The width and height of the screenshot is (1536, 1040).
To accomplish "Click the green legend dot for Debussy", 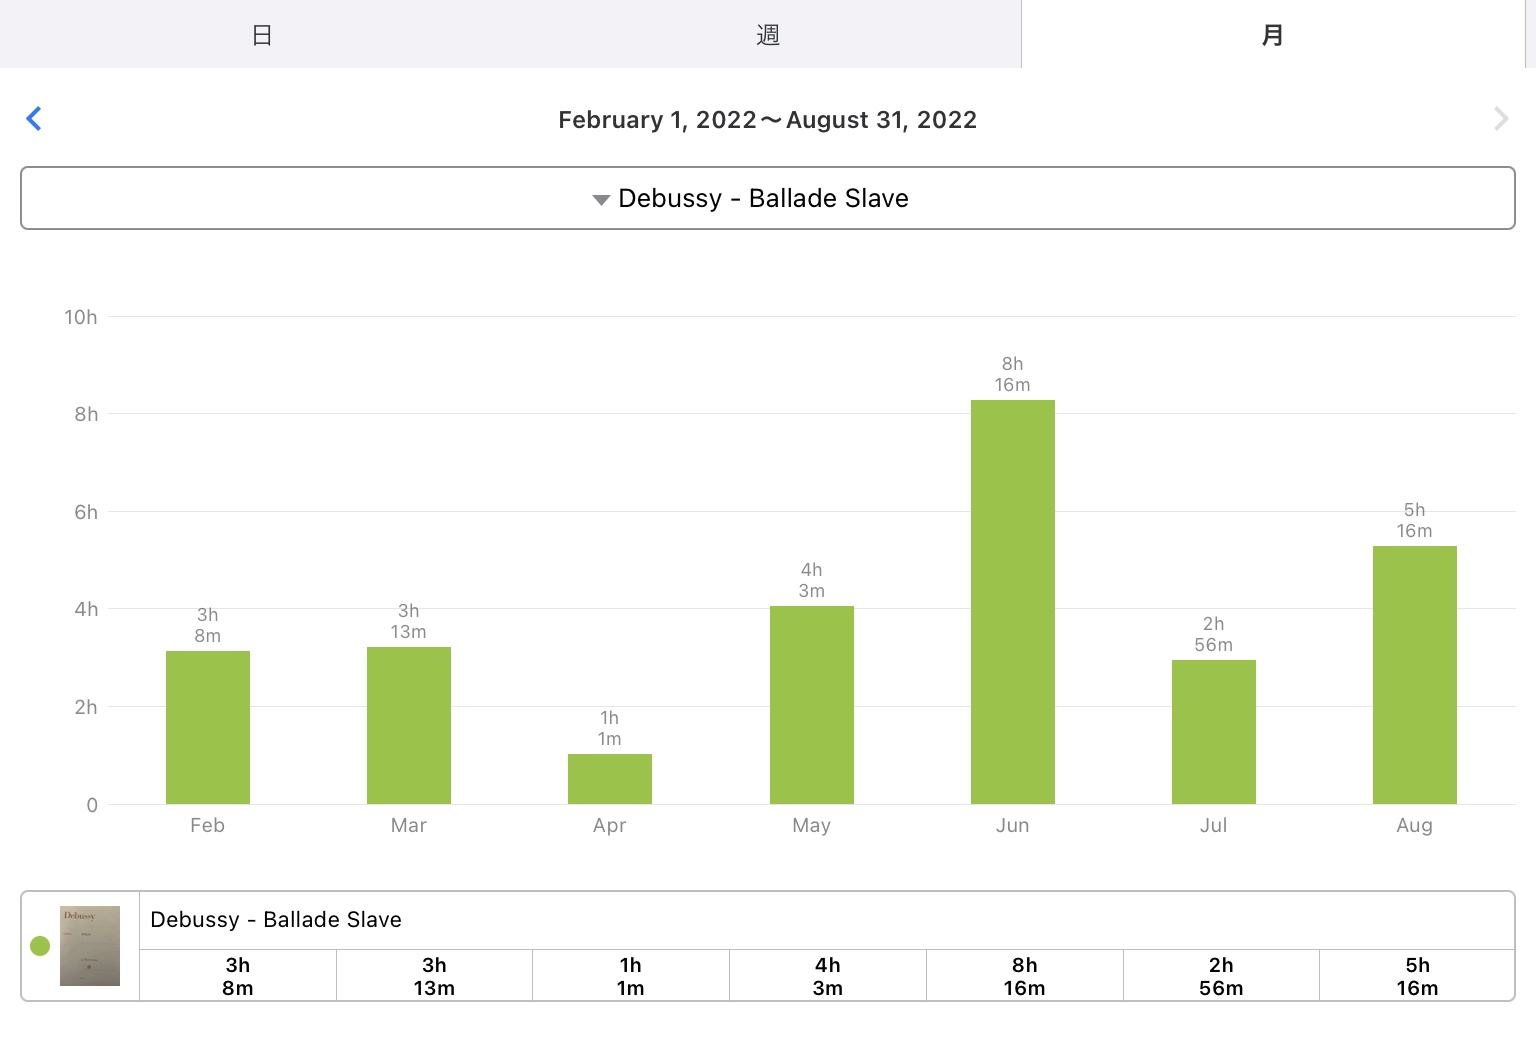I will [x=40, y=946].
